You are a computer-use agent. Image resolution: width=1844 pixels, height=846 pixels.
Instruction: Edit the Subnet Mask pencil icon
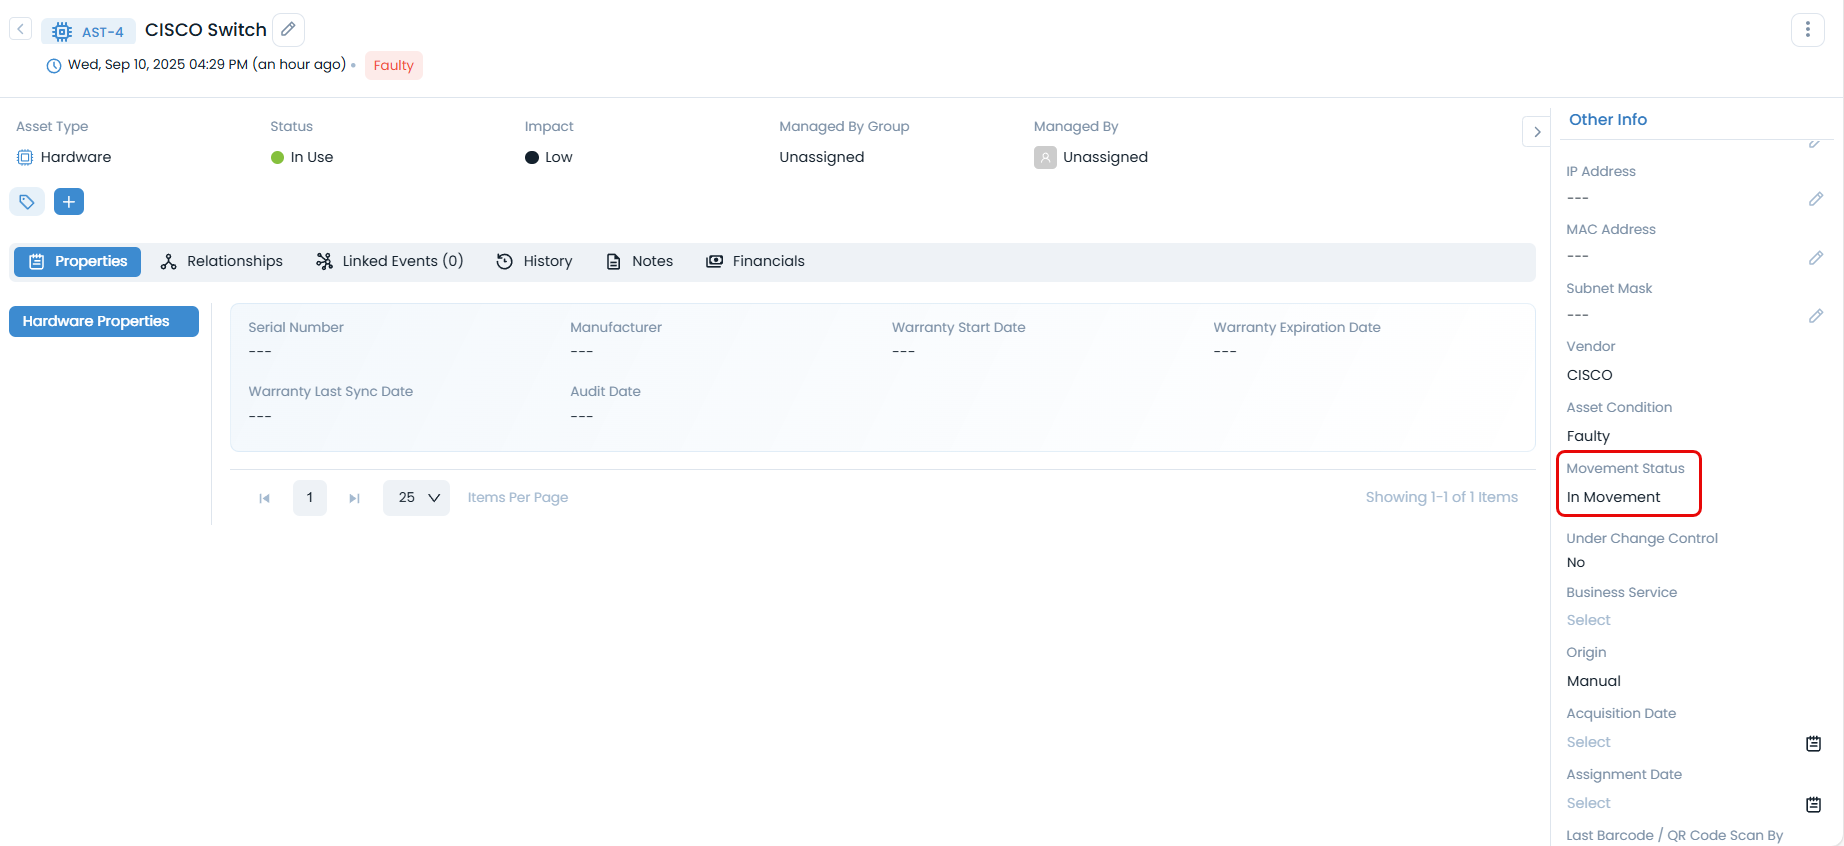click(1815, 316)
